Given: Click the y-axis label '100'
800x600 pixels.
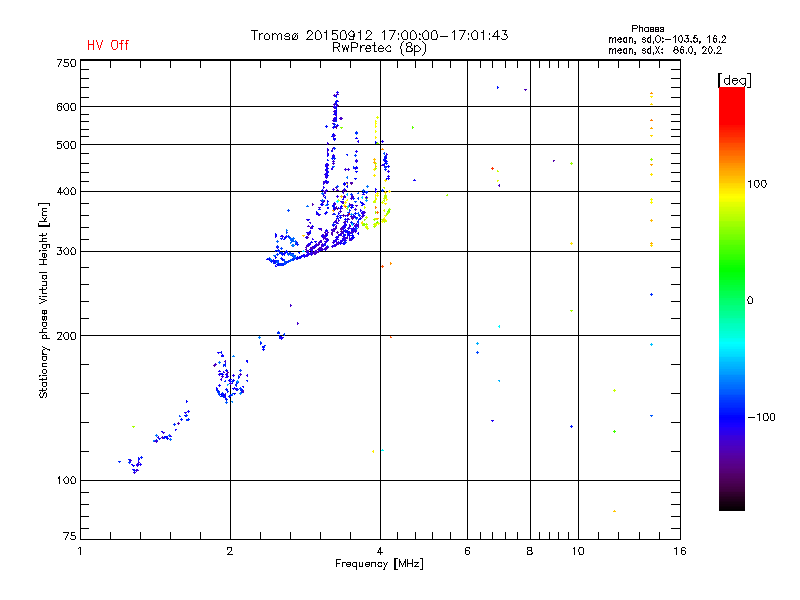Looking at the screenshot, I should pyautogui.click(x=66, y=480).
